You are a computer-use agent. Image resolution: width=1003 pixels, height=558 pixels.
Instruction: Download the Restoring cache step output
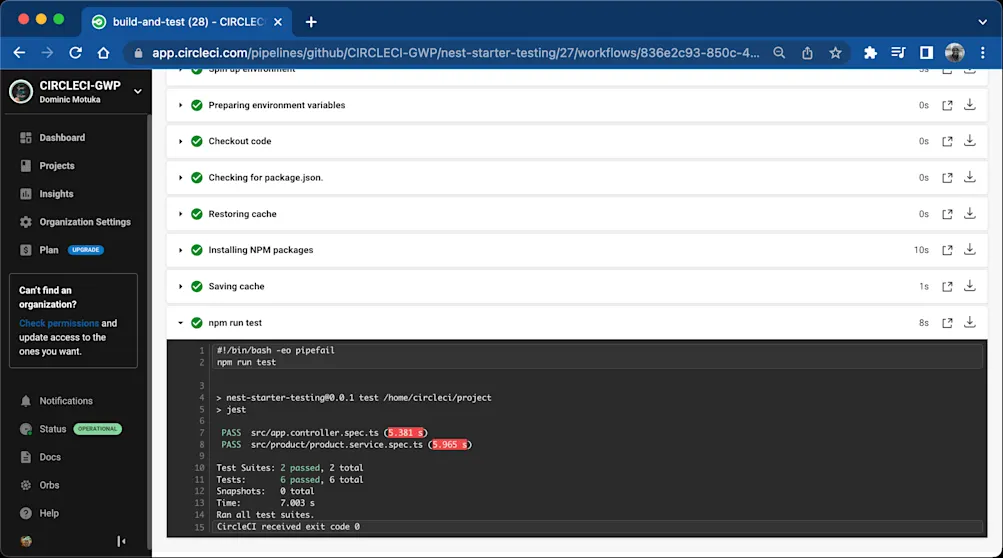point(970,214)
